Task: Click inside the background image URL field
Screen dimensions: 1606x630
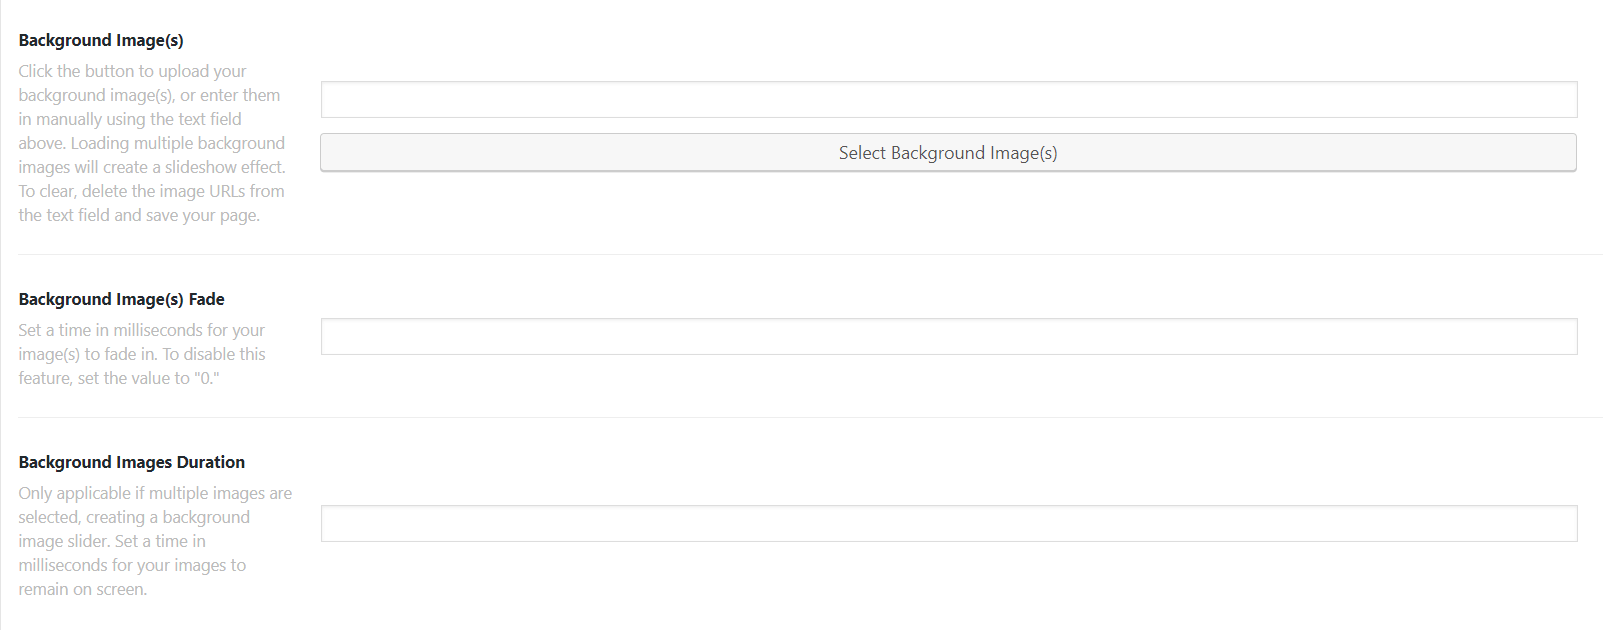Action: tap(948, 99)
